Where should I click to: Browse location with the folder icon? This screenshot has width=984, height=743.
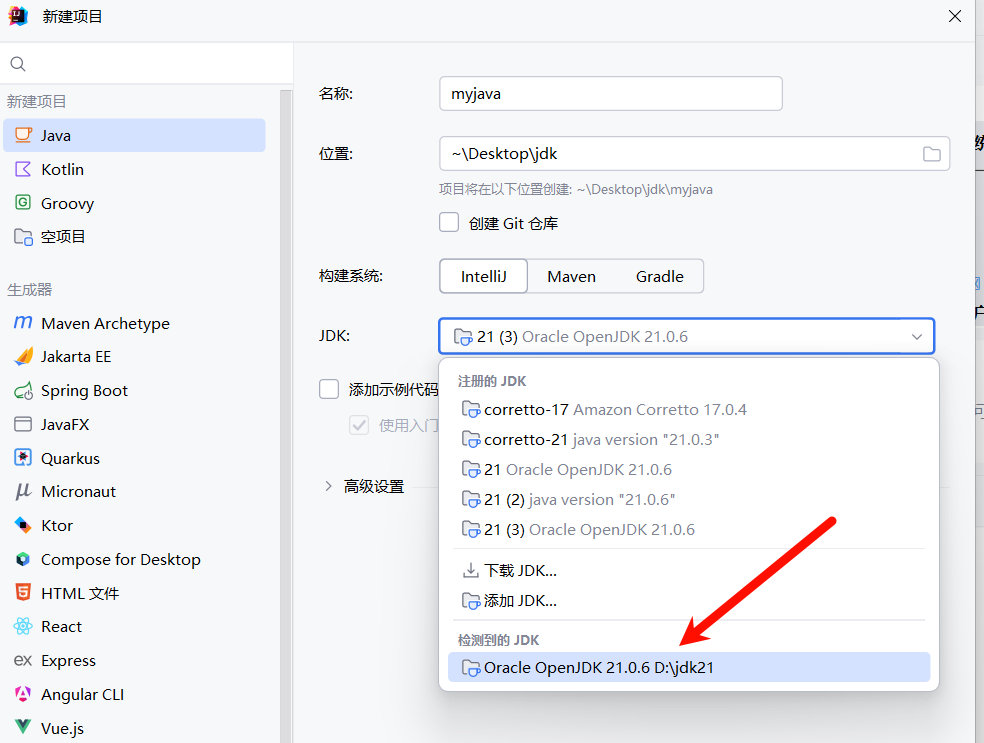[931, 154]
